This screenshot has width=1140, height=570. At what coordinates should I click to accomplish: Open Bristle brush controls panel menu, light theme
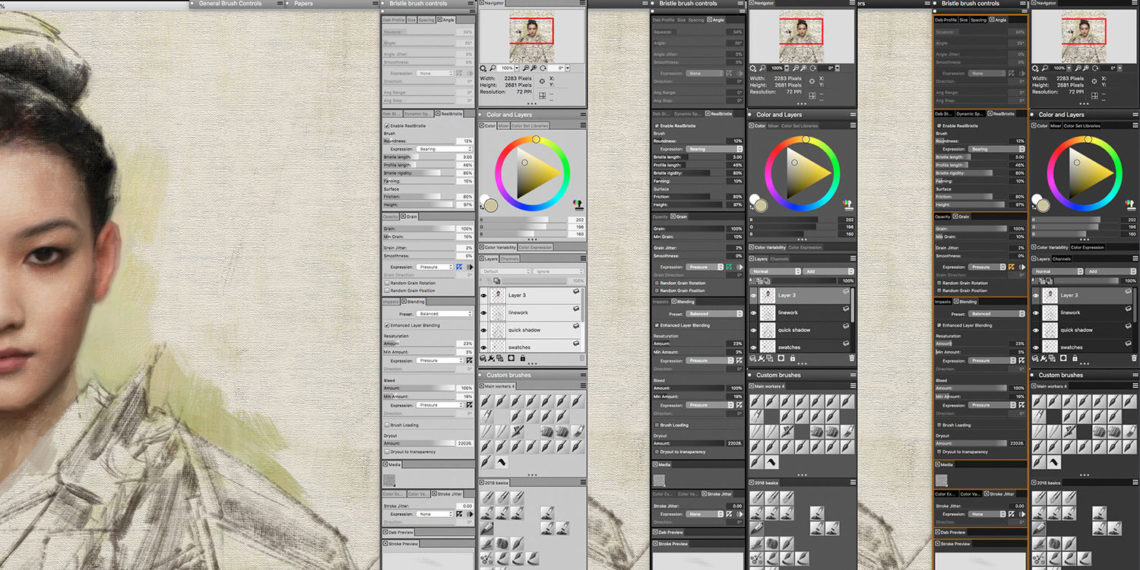pos(472,4)
